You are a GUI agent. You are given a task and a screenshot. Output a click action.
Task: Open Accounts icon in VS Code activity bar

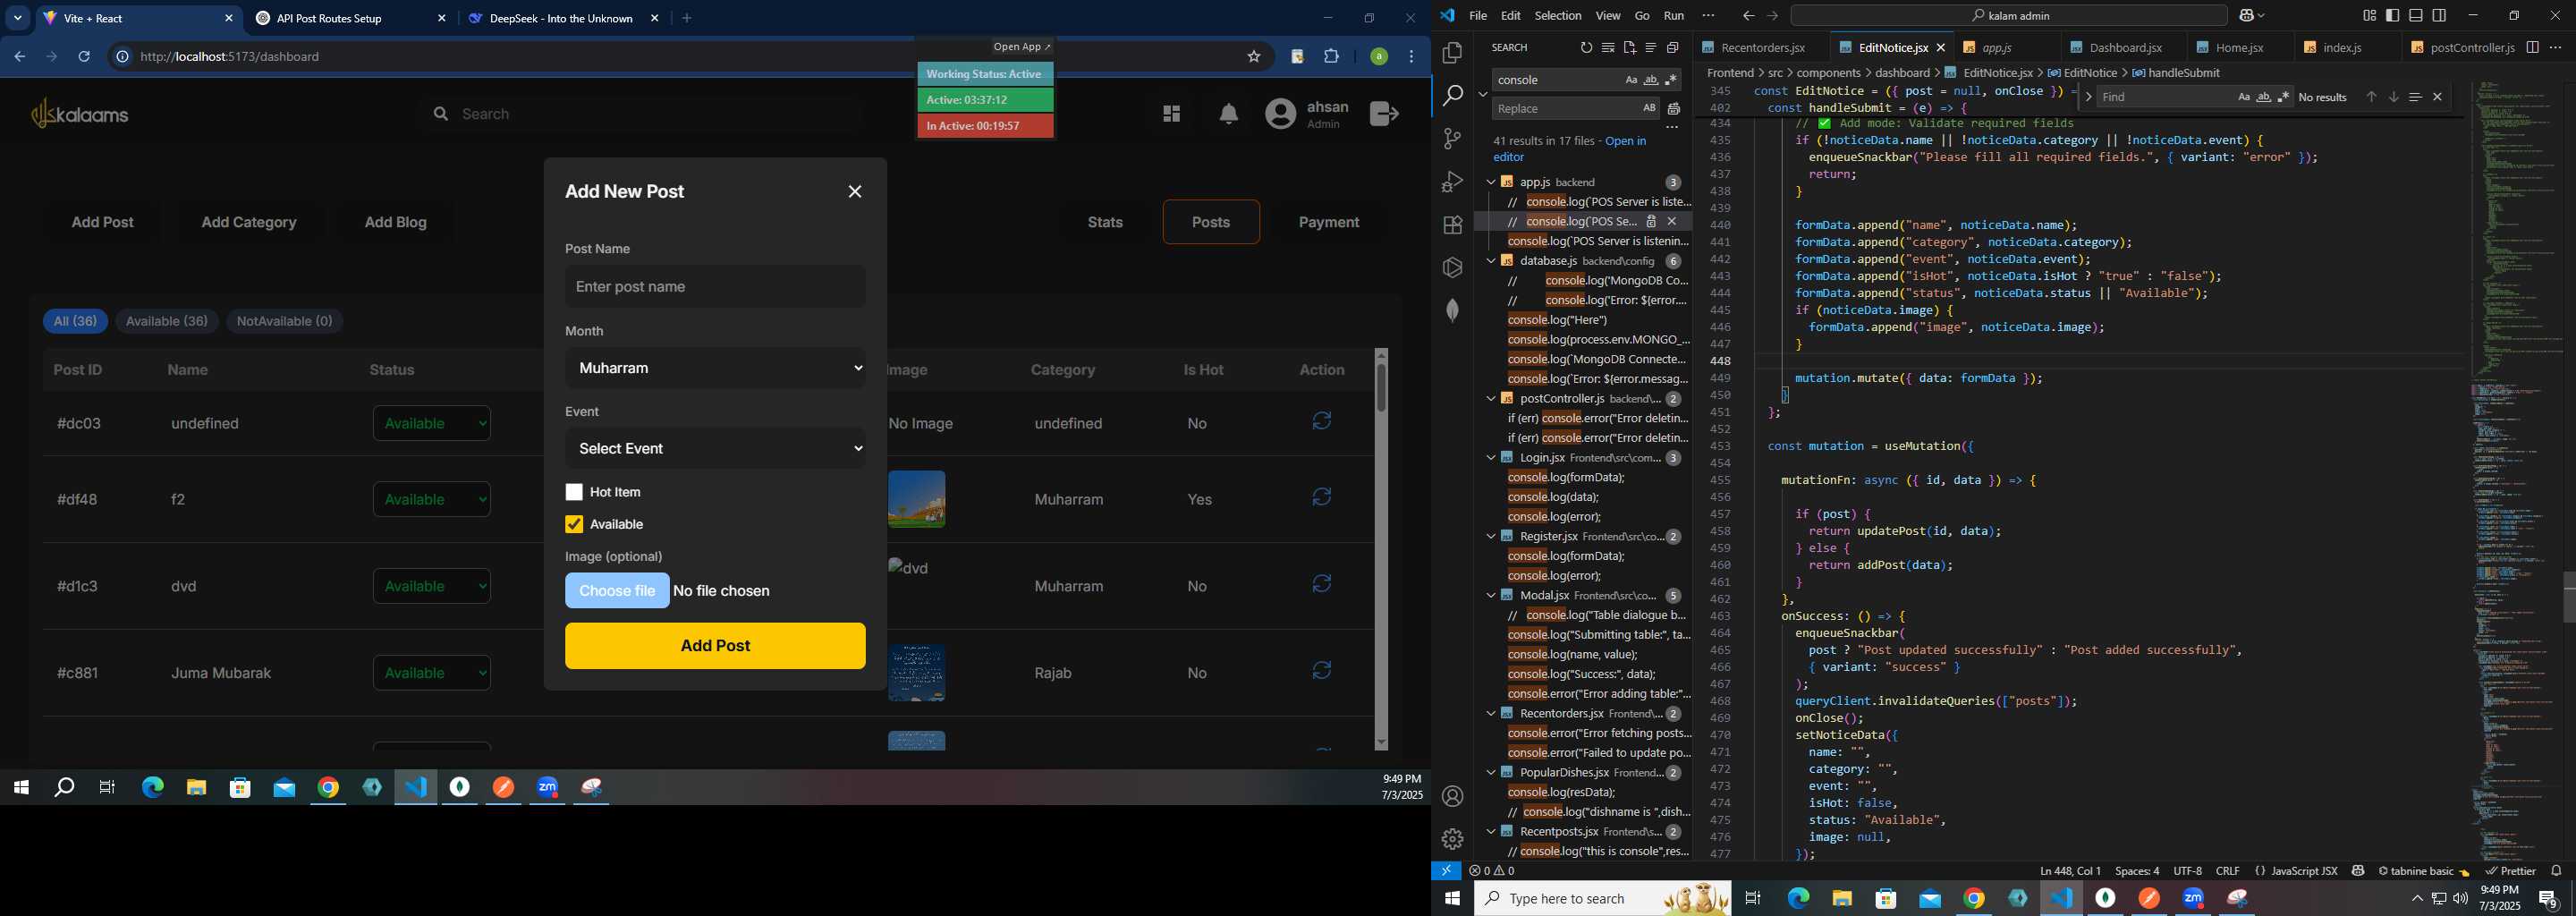[x=1452, y=796]
